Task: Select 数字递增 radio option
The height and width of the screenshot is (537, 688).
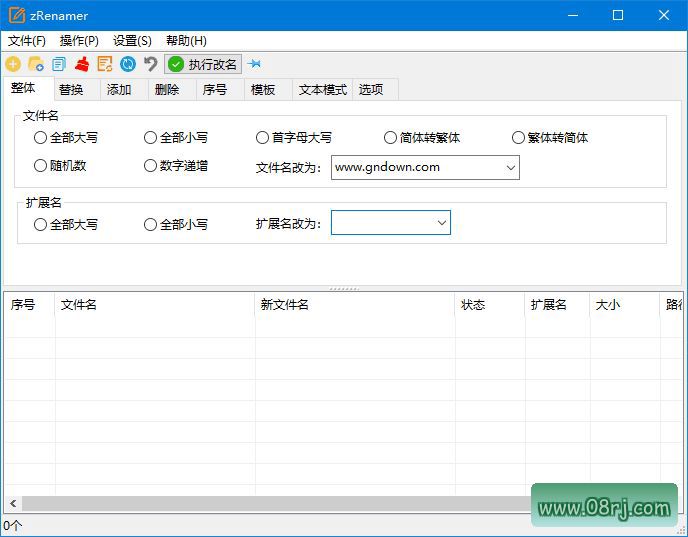Action: [176, 166]
